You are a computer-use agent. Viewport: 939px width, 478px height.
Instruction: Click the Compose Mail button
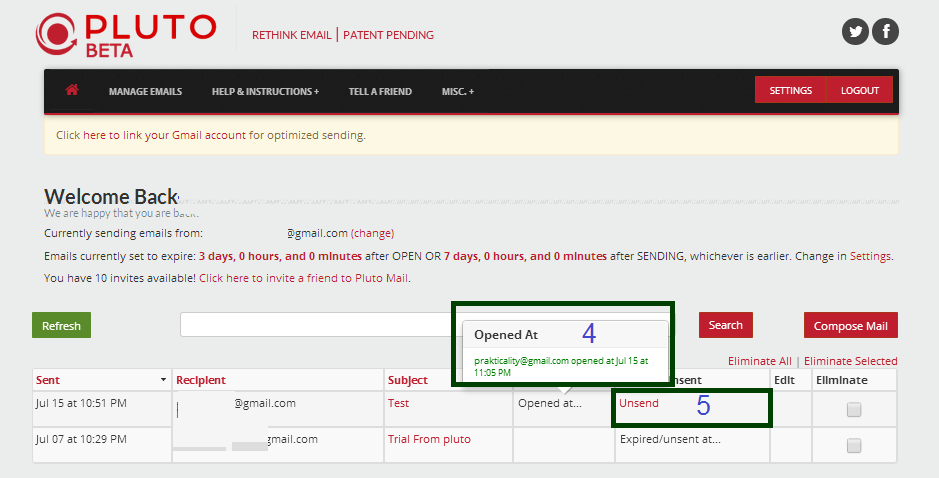pos(850,325)
